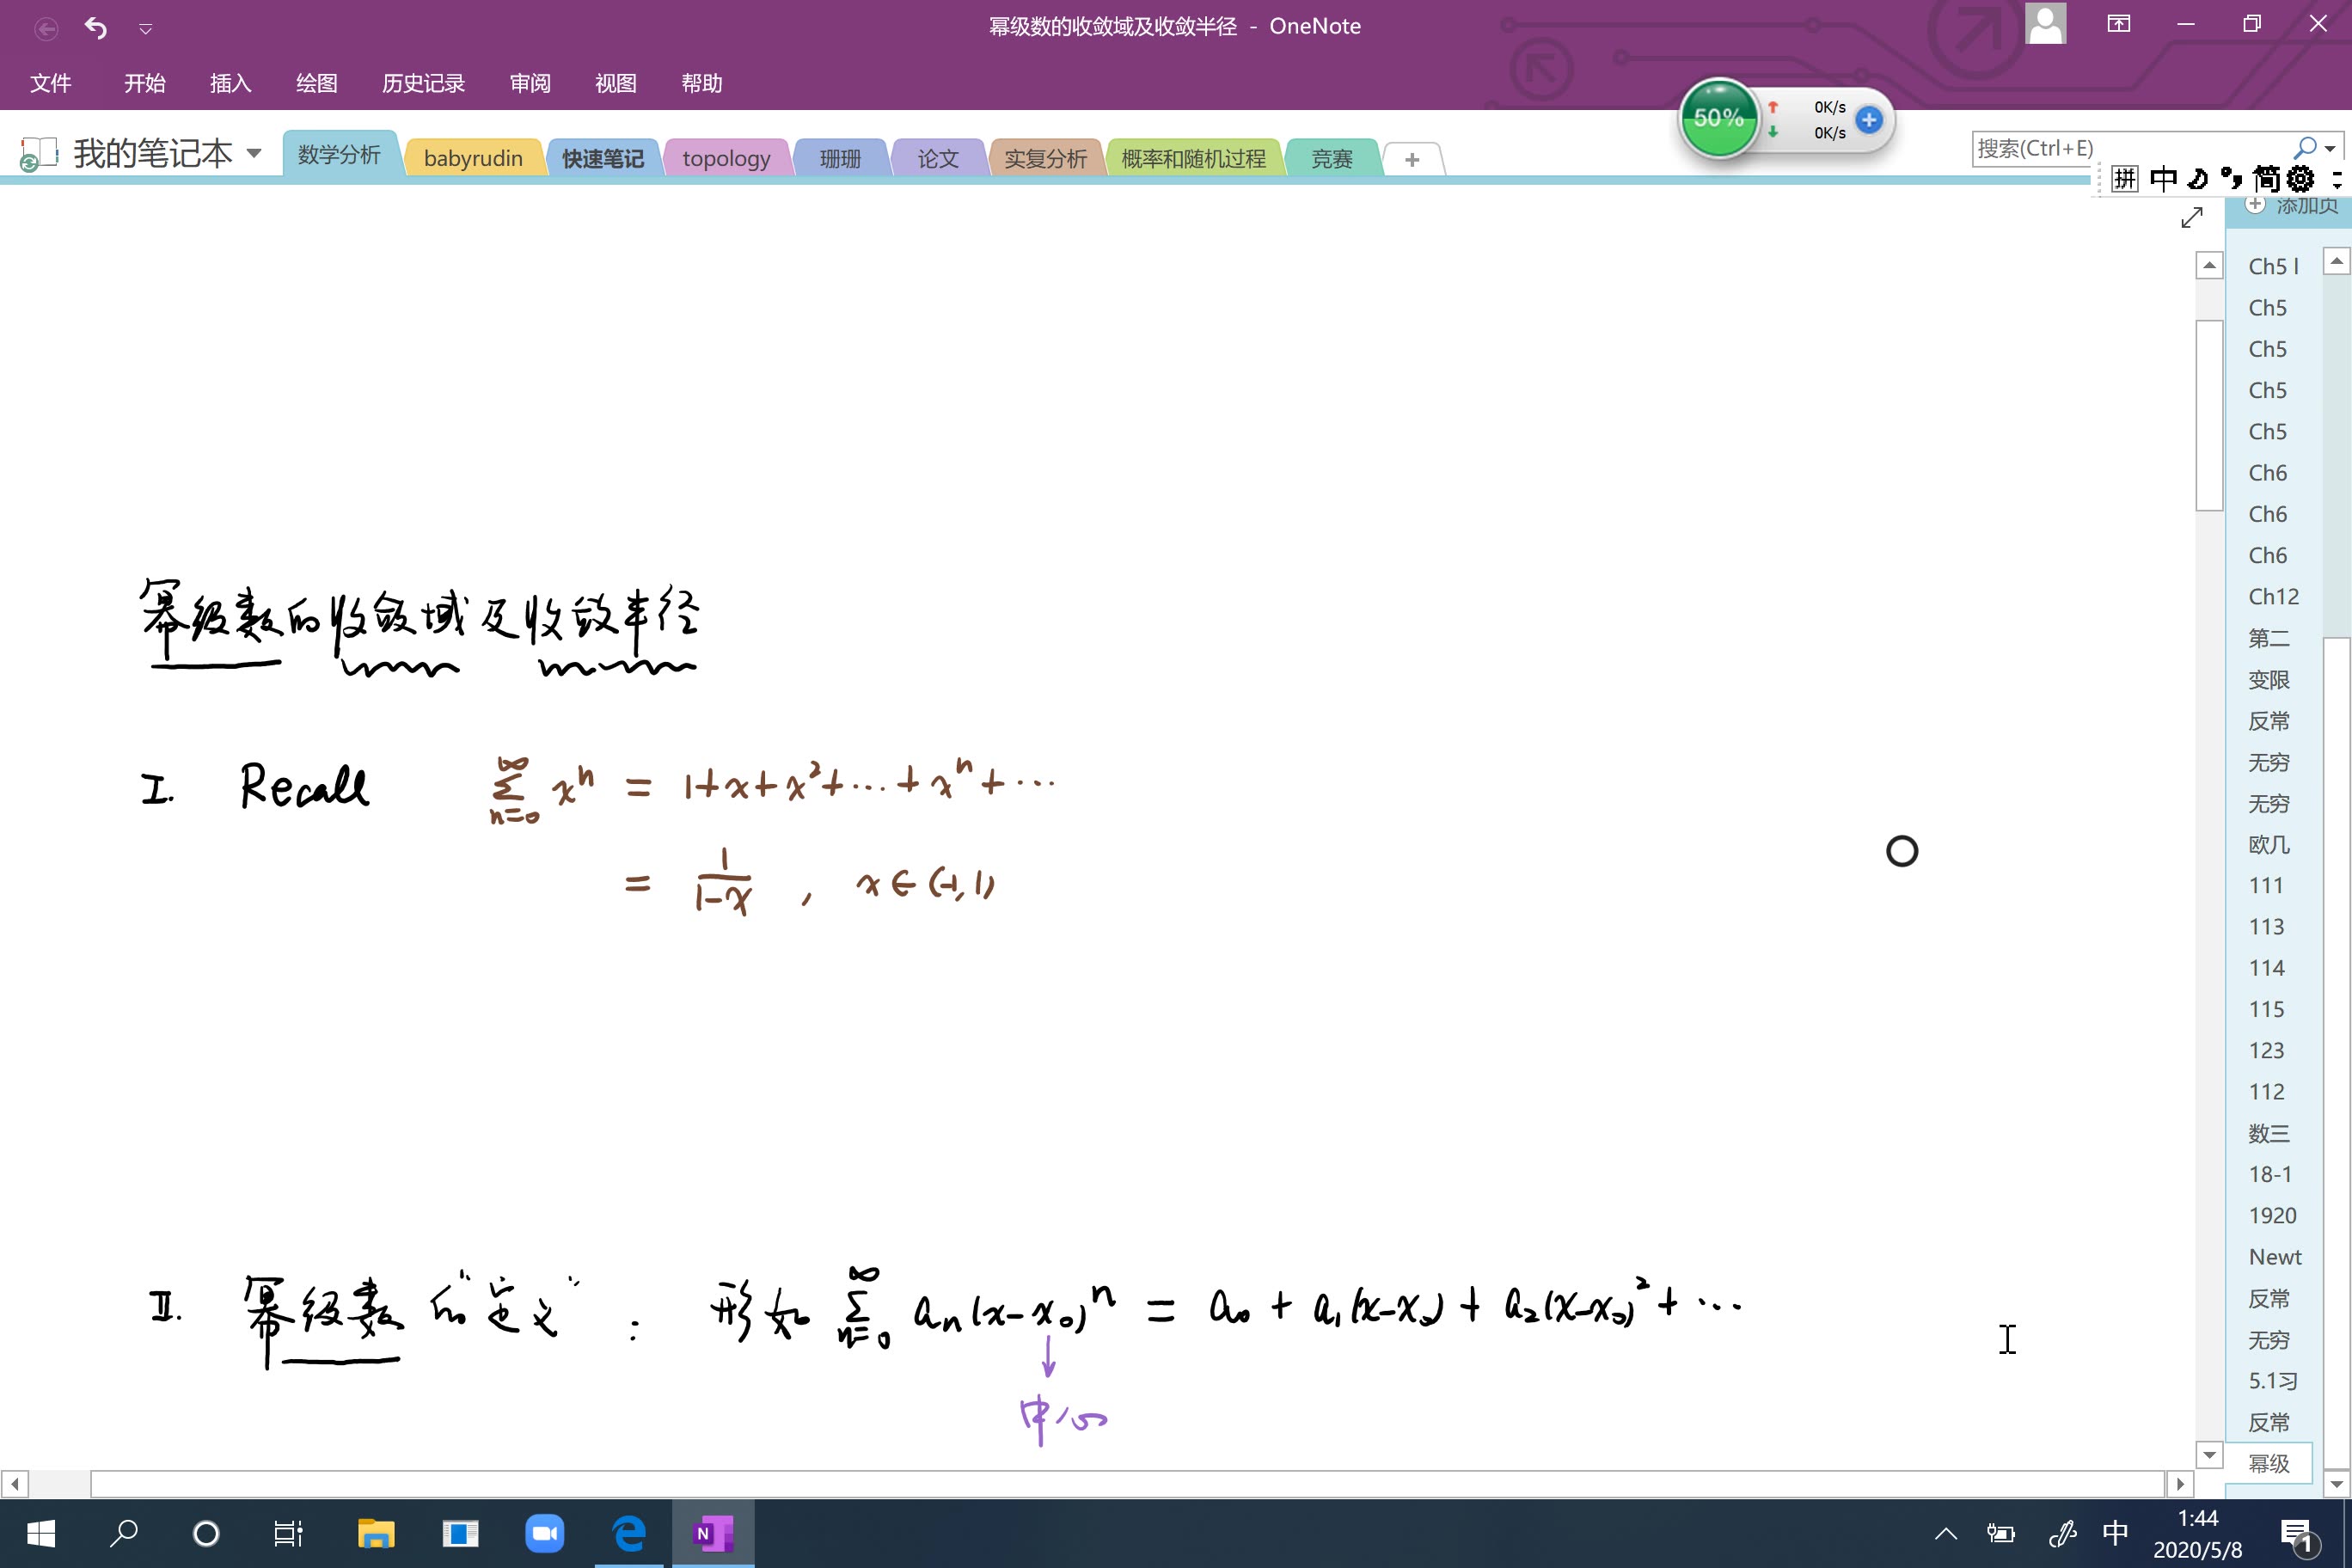
Task: Toggle IME Chinese/English mode button
Action: pyautogui.click(x=2163, y=179)
